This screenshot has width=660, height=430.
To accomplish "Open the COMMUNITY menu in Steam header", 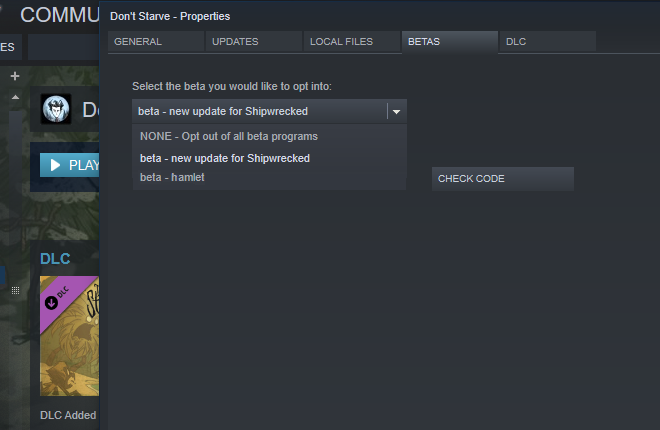I will coord(58,14).
